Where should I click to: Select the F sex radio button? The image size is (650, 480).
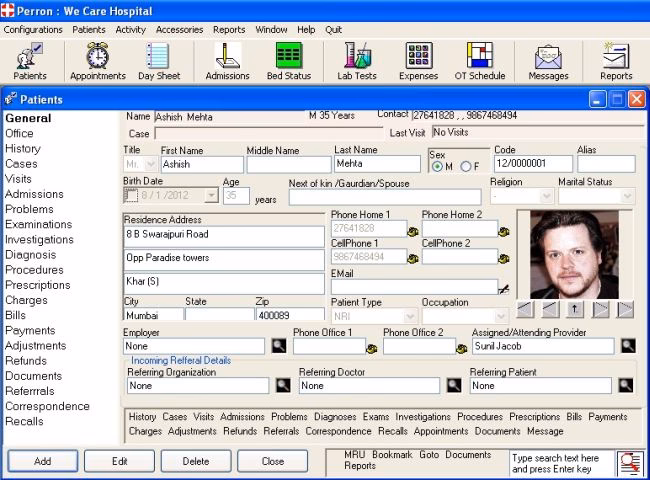tap(465, 166)
